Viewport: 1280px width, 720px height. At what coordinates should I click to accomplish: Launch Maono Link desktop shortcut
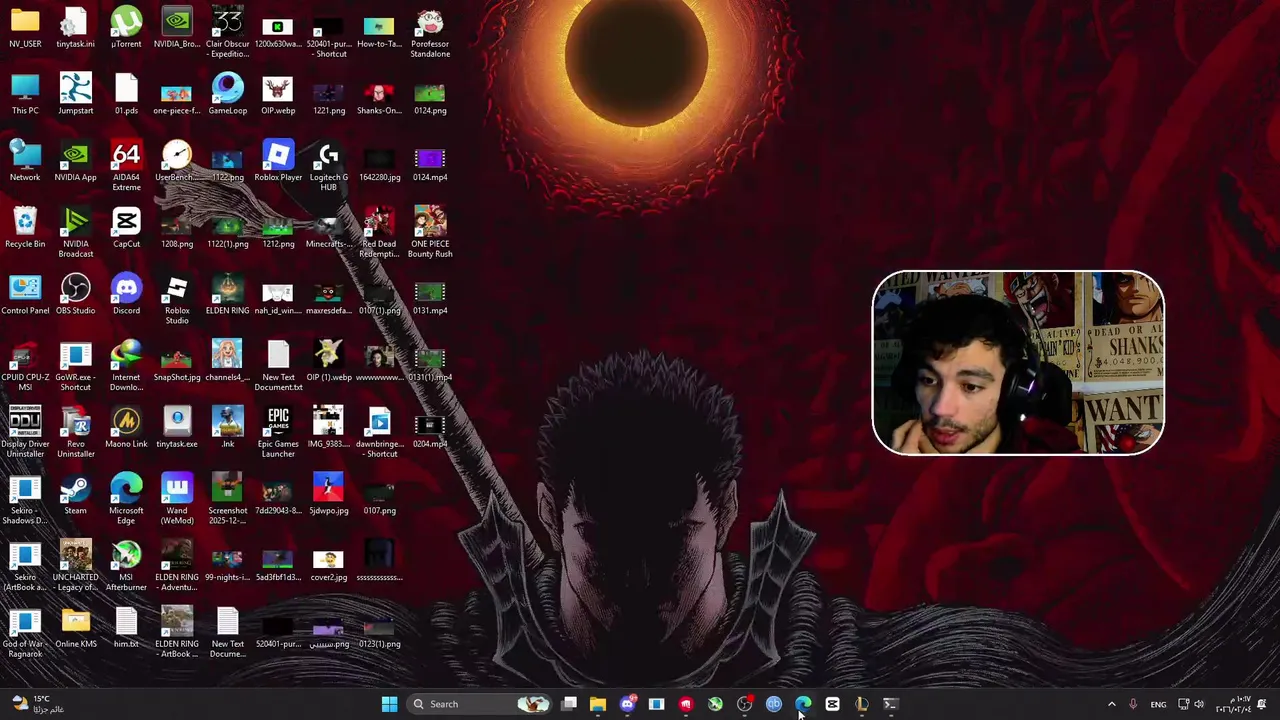point(126,427)
